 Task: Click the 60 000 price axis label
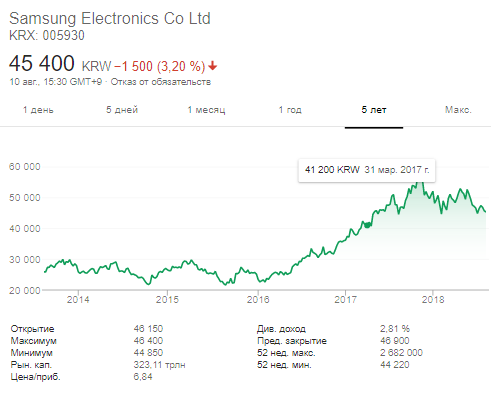(25, 166)
